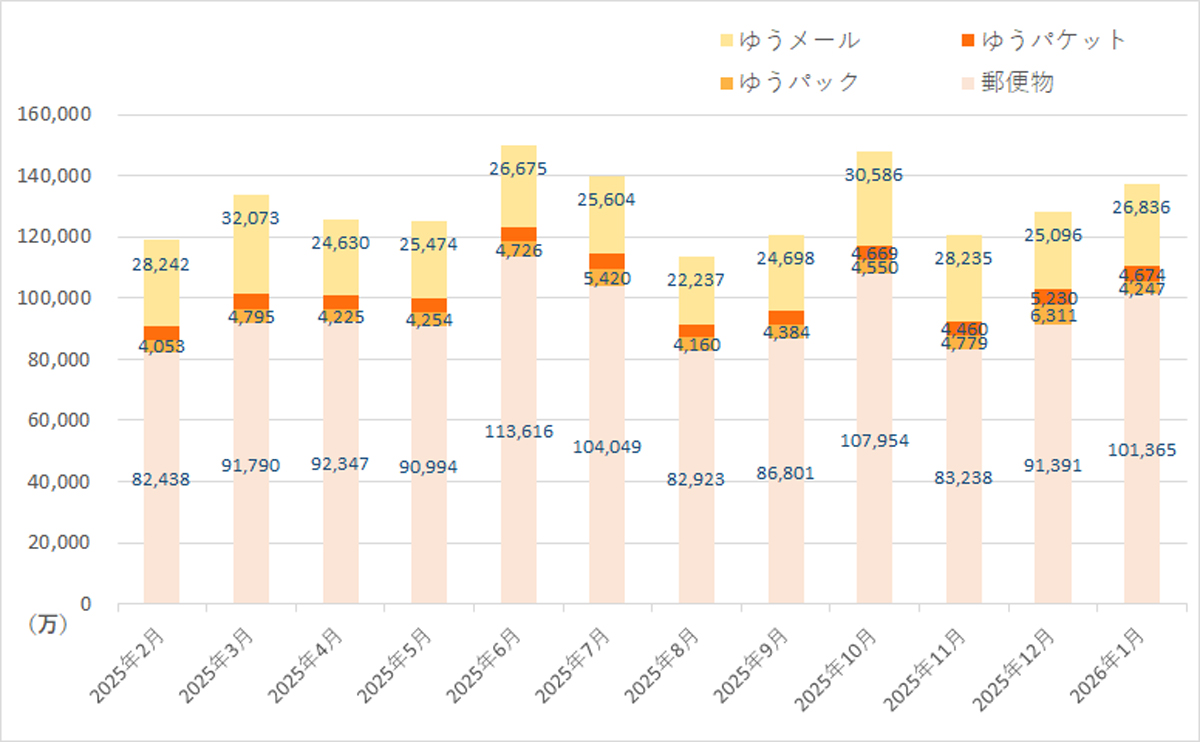Click the 82,438 郵便物 data label
The image size is (1200, 742).
[x=161, y=480]
